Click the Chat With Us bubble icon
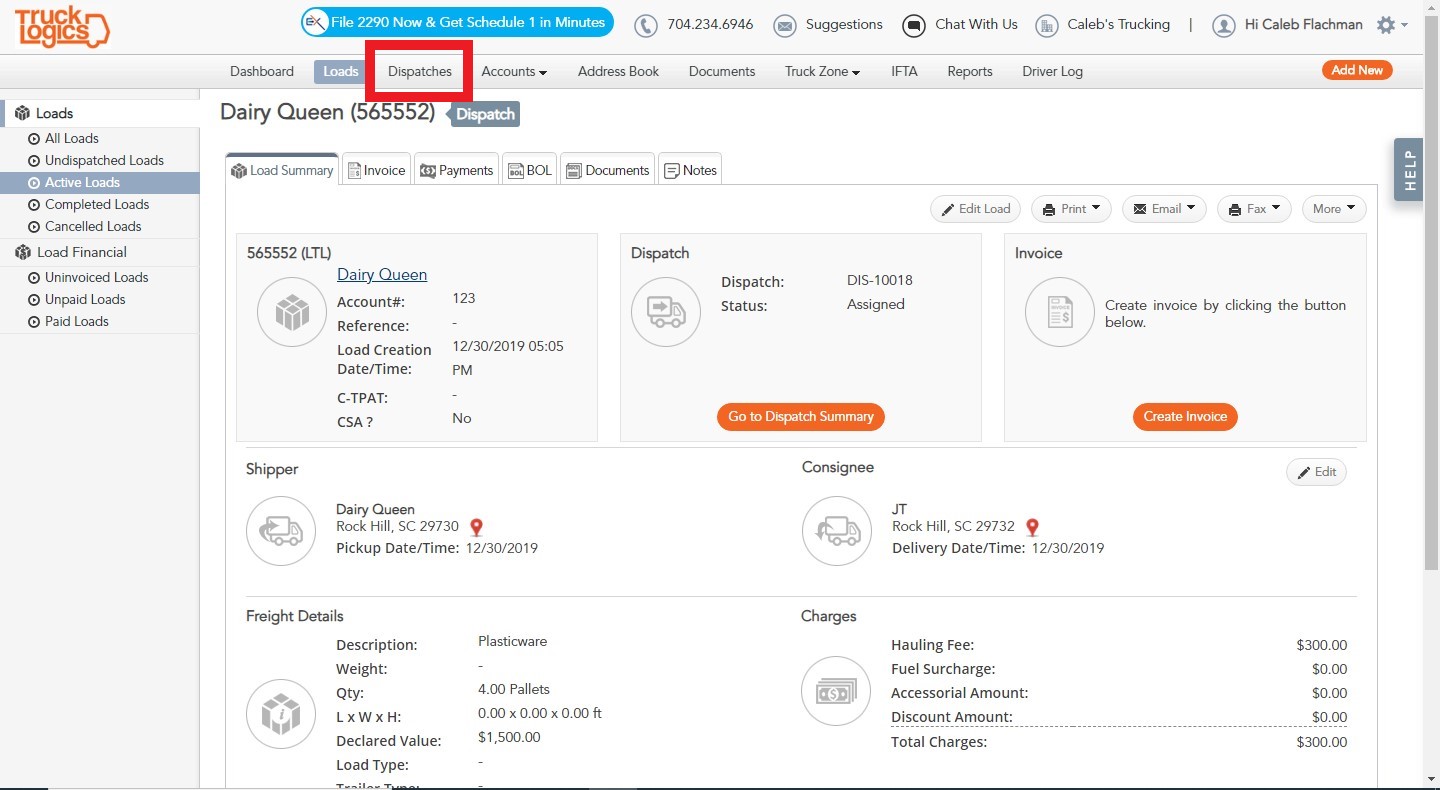This screenshot has height=790, width=1440. click(x=914, y=25)
